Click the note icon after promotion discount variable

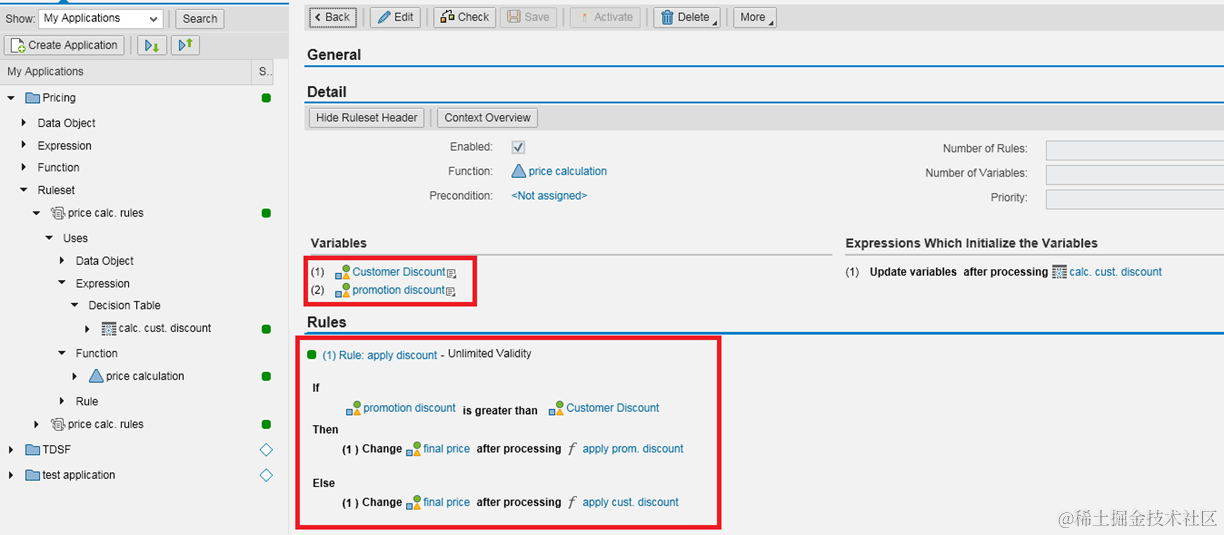pyautogui.click(x=450, y=291)
